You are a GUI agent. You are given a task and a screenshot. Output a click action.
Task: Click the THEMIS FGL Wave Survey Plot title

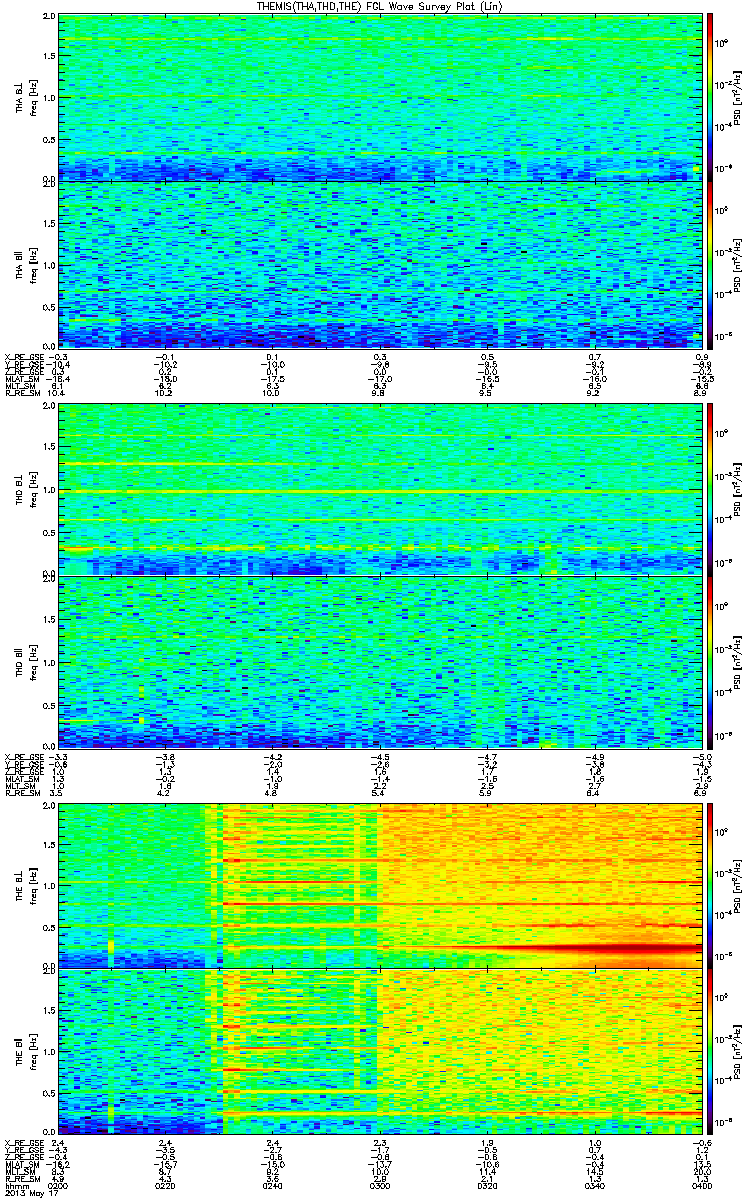376,6
